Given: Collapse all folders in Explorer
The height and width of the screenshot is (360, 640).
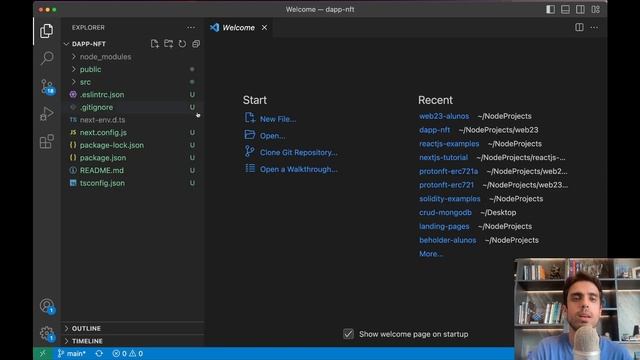Looking at the screenshot, I should 196,44.
